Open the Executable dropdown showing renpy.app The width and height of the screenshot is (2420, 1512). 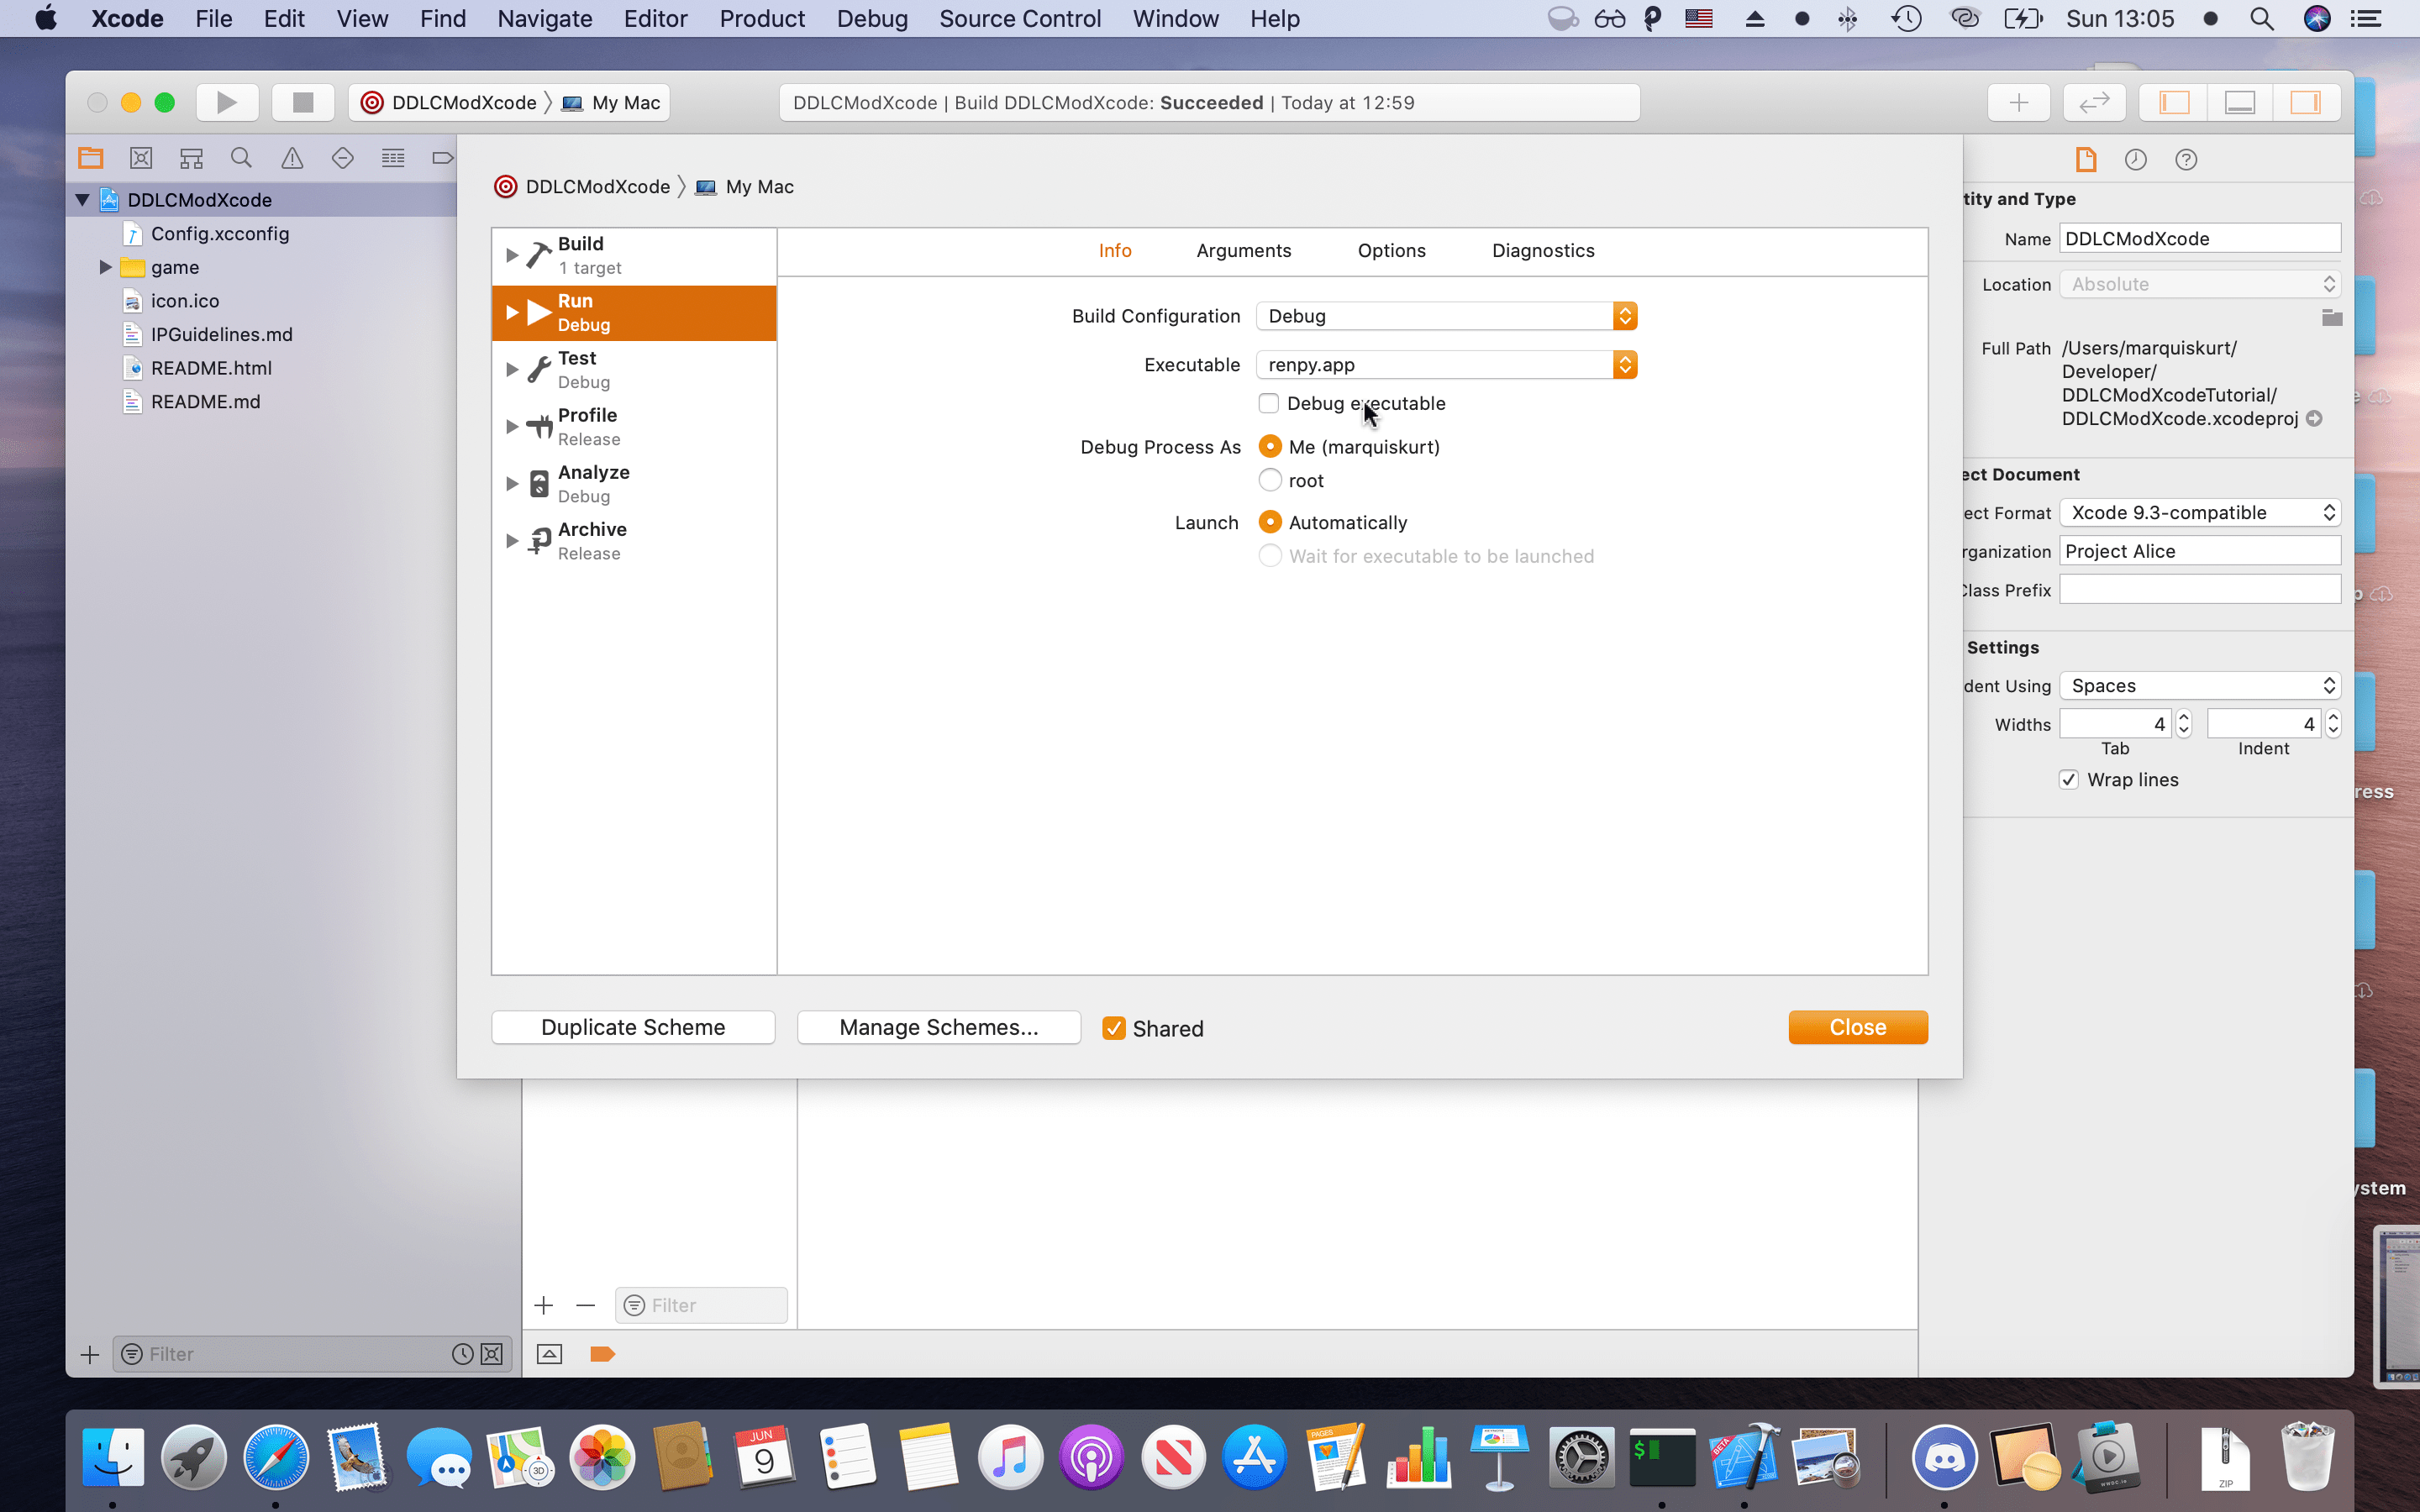(1447, 365)
